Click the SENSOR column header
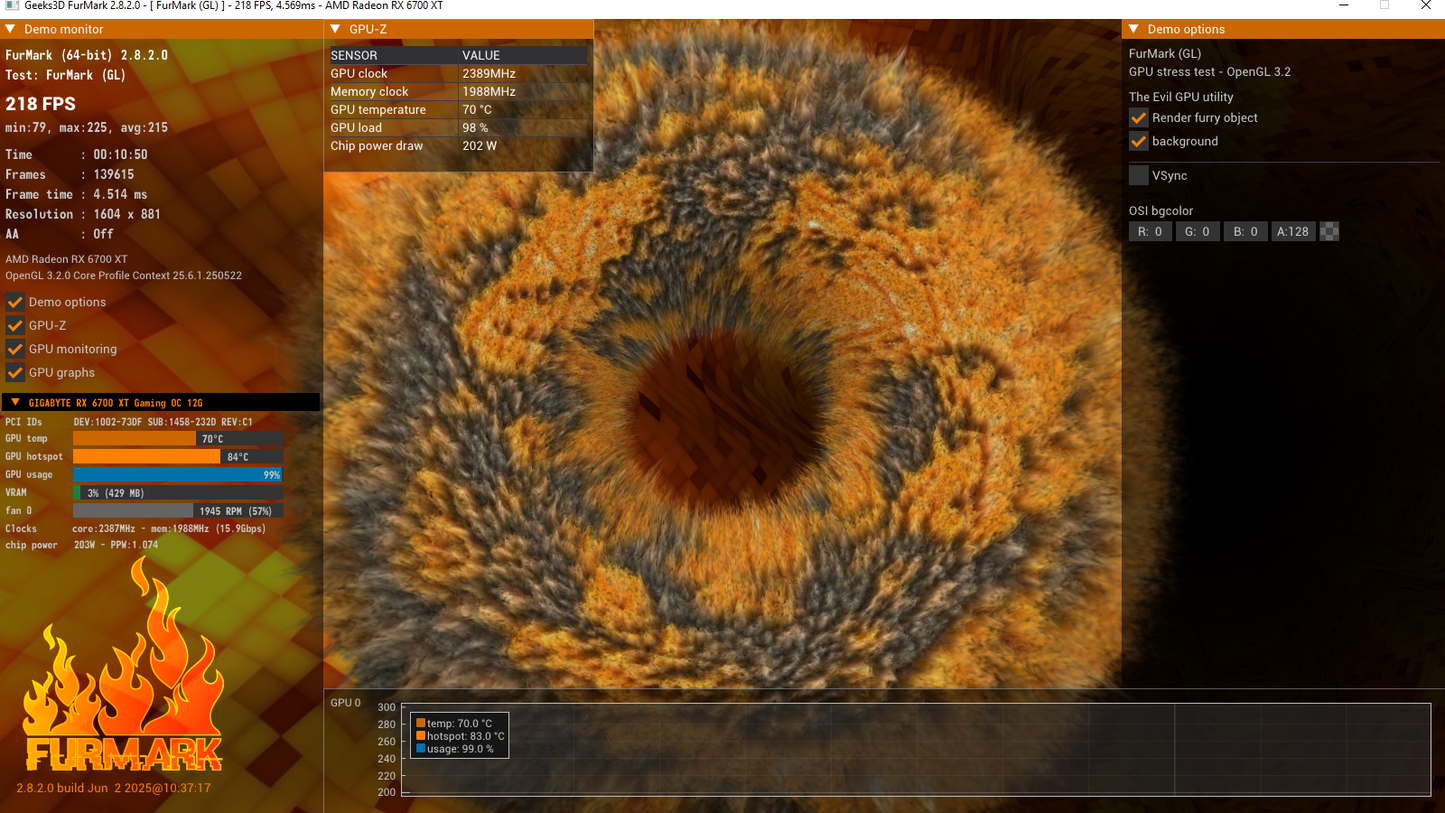 (x=393, y=55)
